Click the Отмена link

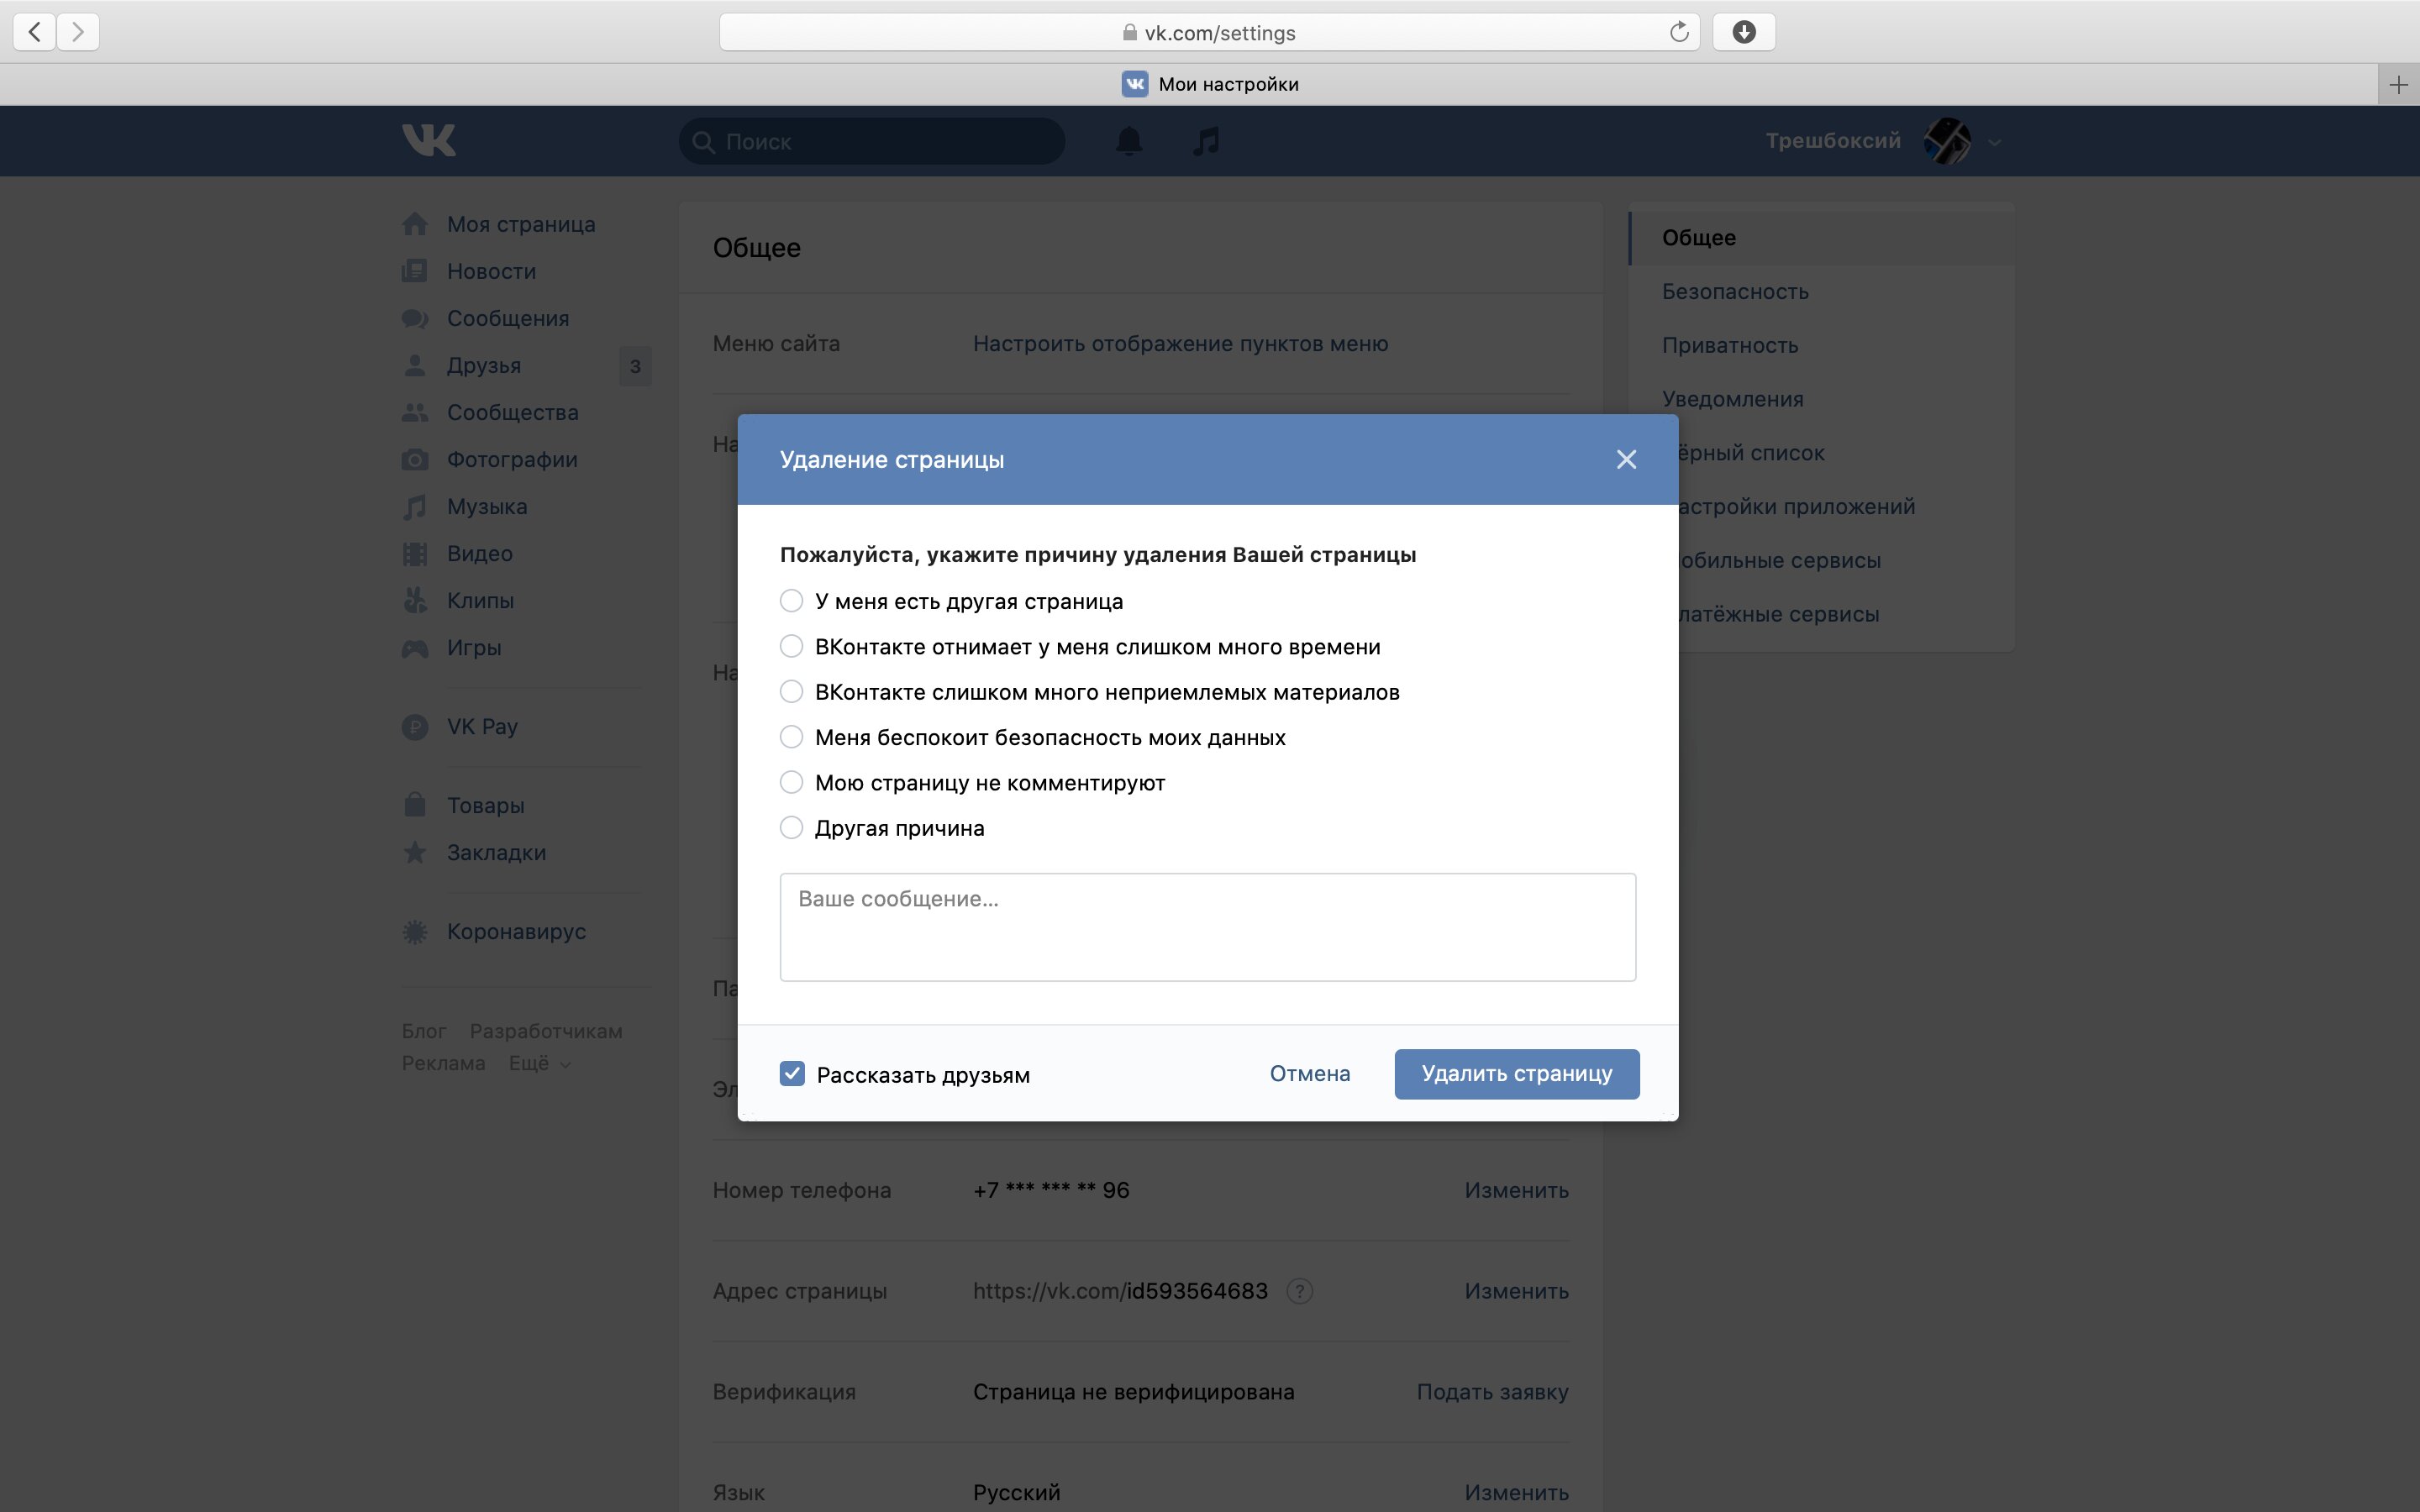(1310, 1073)
